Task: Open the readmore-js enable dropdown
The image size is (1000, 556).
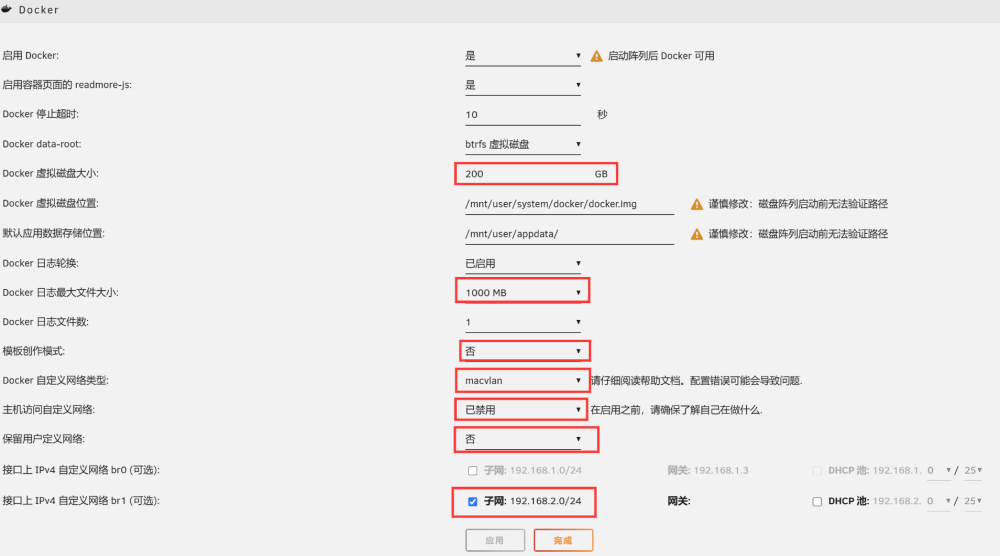Action: [x=522, y=85]
